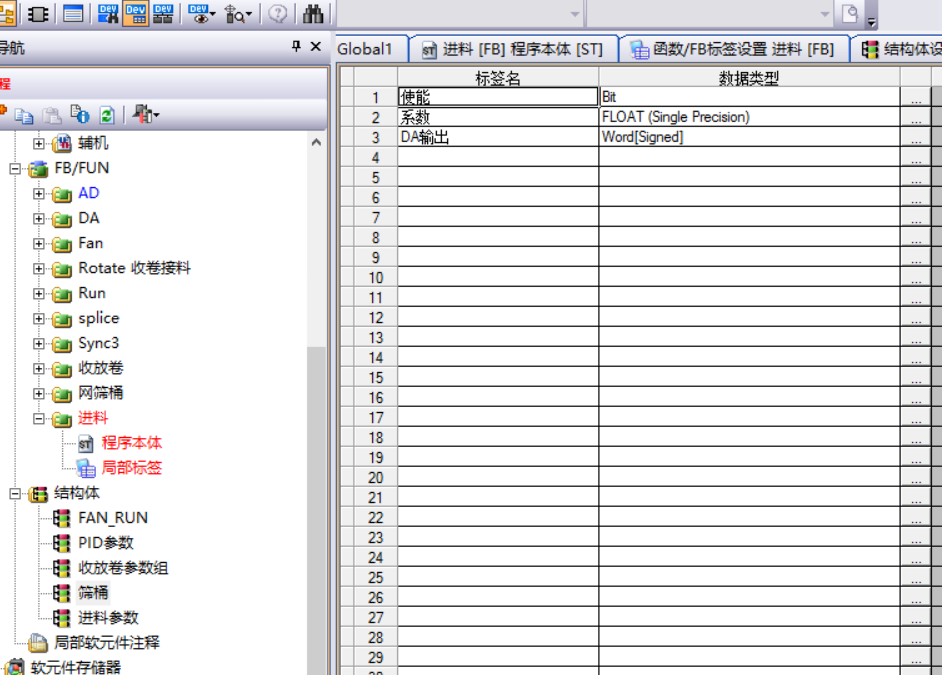The width and height of the screenshot is (942, 675).
Task: Select the PID参数 structure item
Action: coord(105,542)
